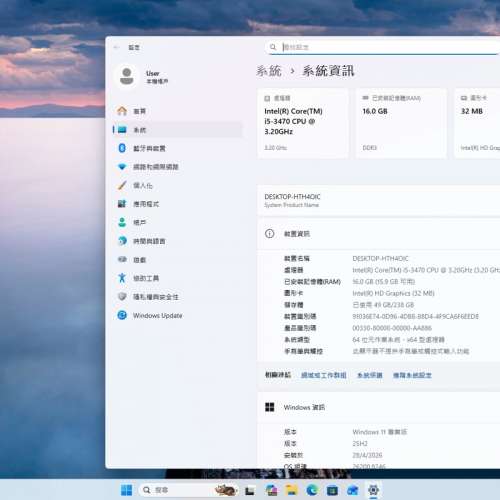Click the Windows logo beside Windows 資訊
The width and height of the screenshot is (500, 500).
pyautogui.click(x=269, y=407)
